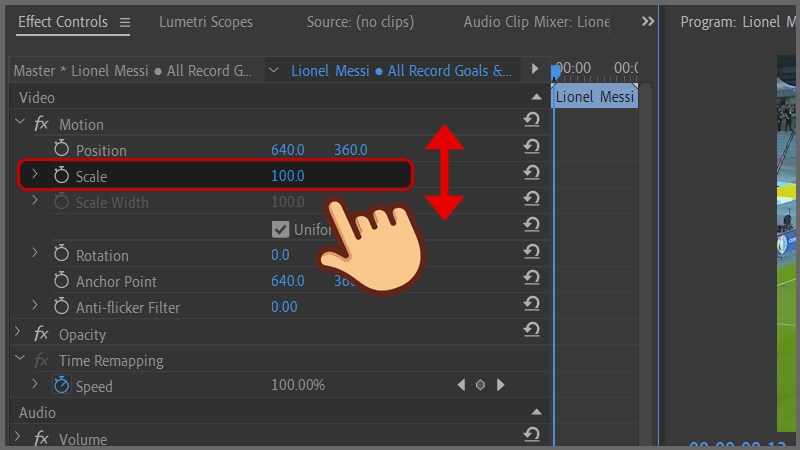Hide the timeline view with the play arrow
This screenshot has height=450, width=800.
click(534, 68)
